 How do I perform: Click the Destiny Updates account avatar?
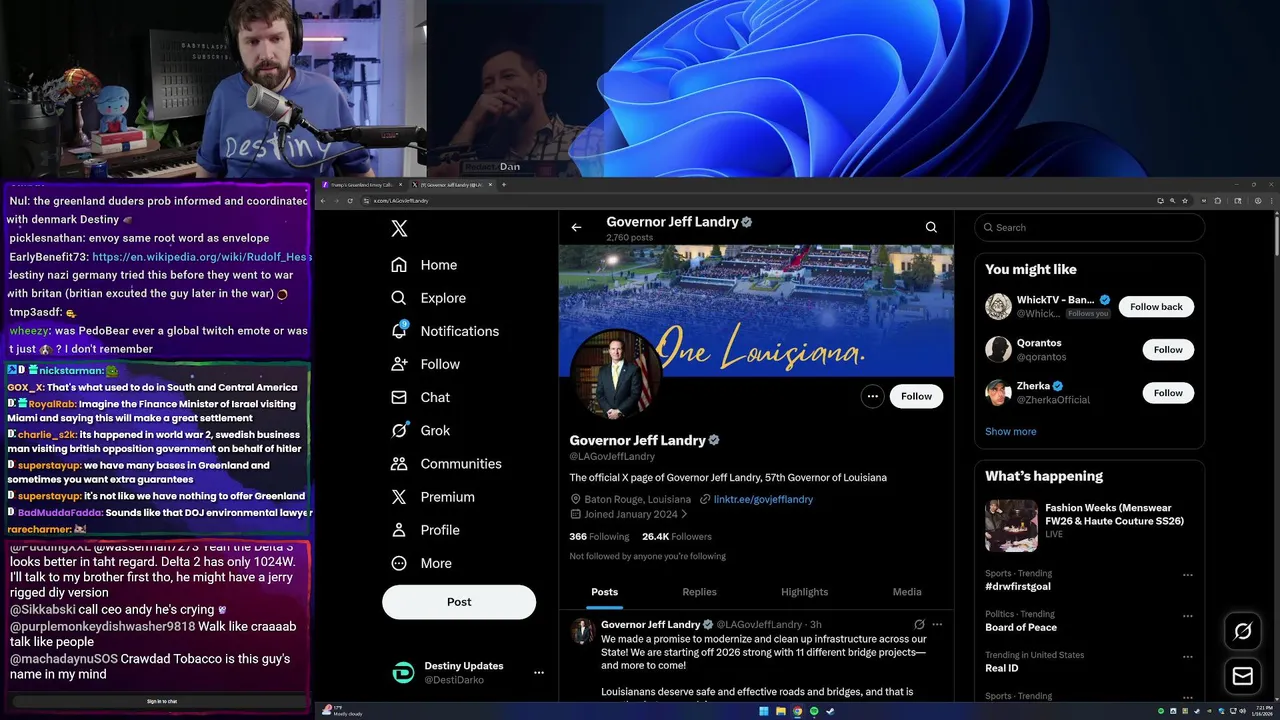pyautogui.click(x=403, y=673)
